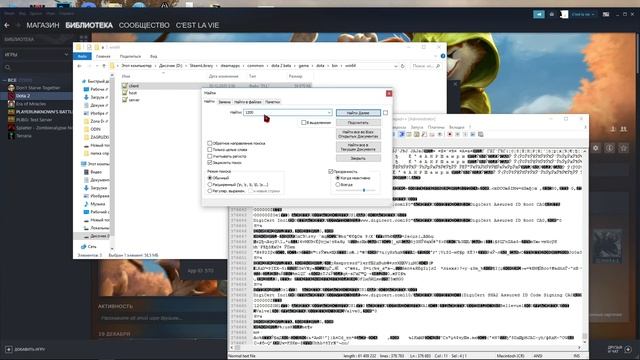This screenshot has height=360, width=640.
Task: Close the Find dialog with red X
Action: (389, 93)
